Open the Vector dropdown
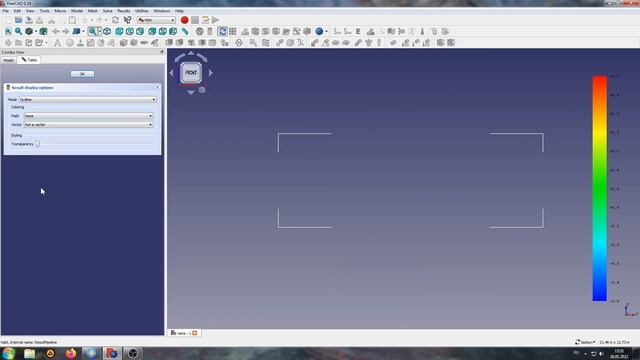This screenshot has width=640, height=360. point(88,124)
